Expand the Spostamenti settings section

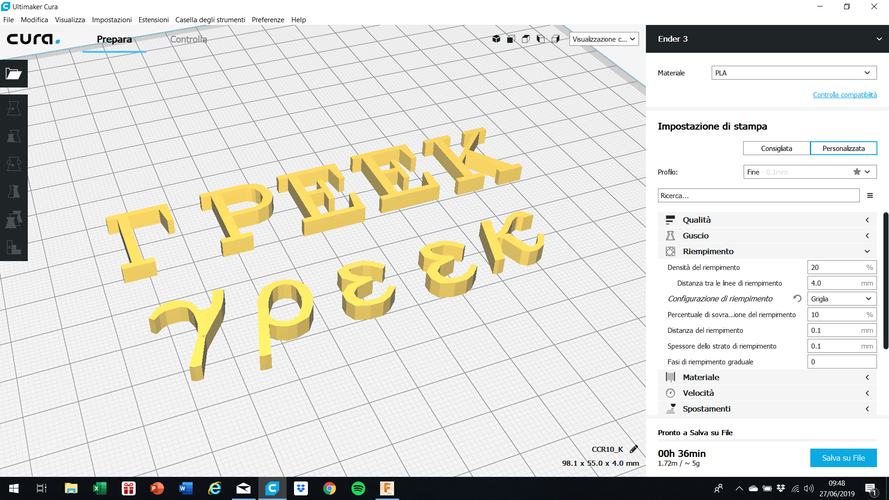click(x=767, y=409)
